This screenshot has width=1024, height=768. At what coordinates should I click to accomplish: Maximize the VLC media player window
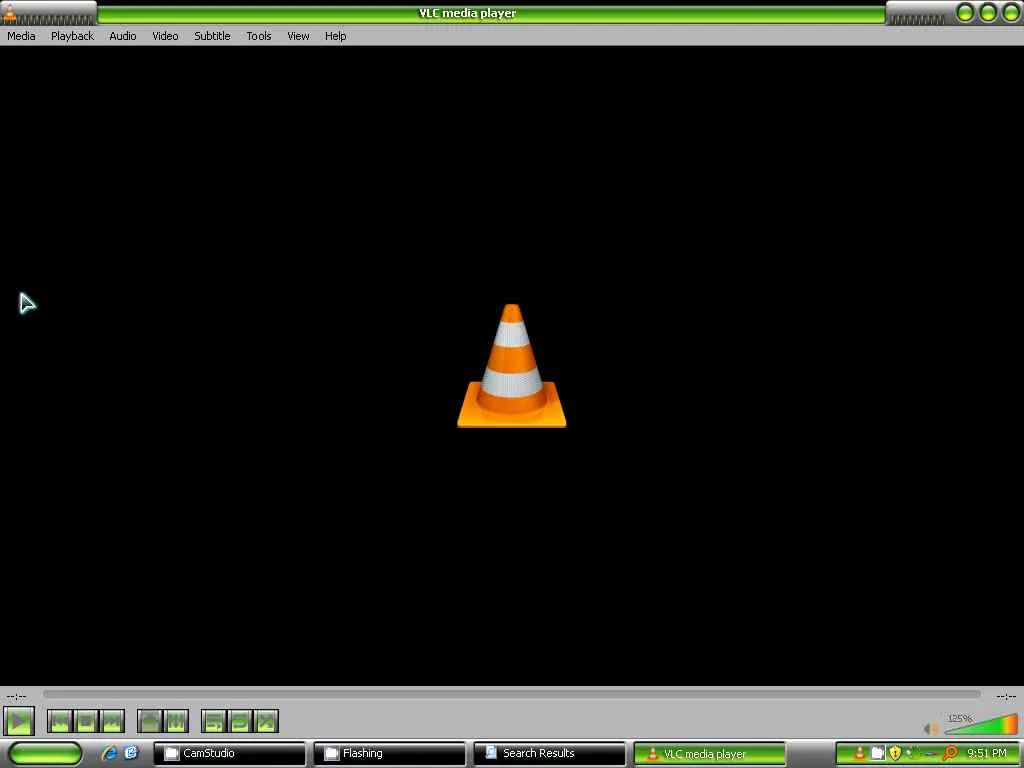click(988, 12)
